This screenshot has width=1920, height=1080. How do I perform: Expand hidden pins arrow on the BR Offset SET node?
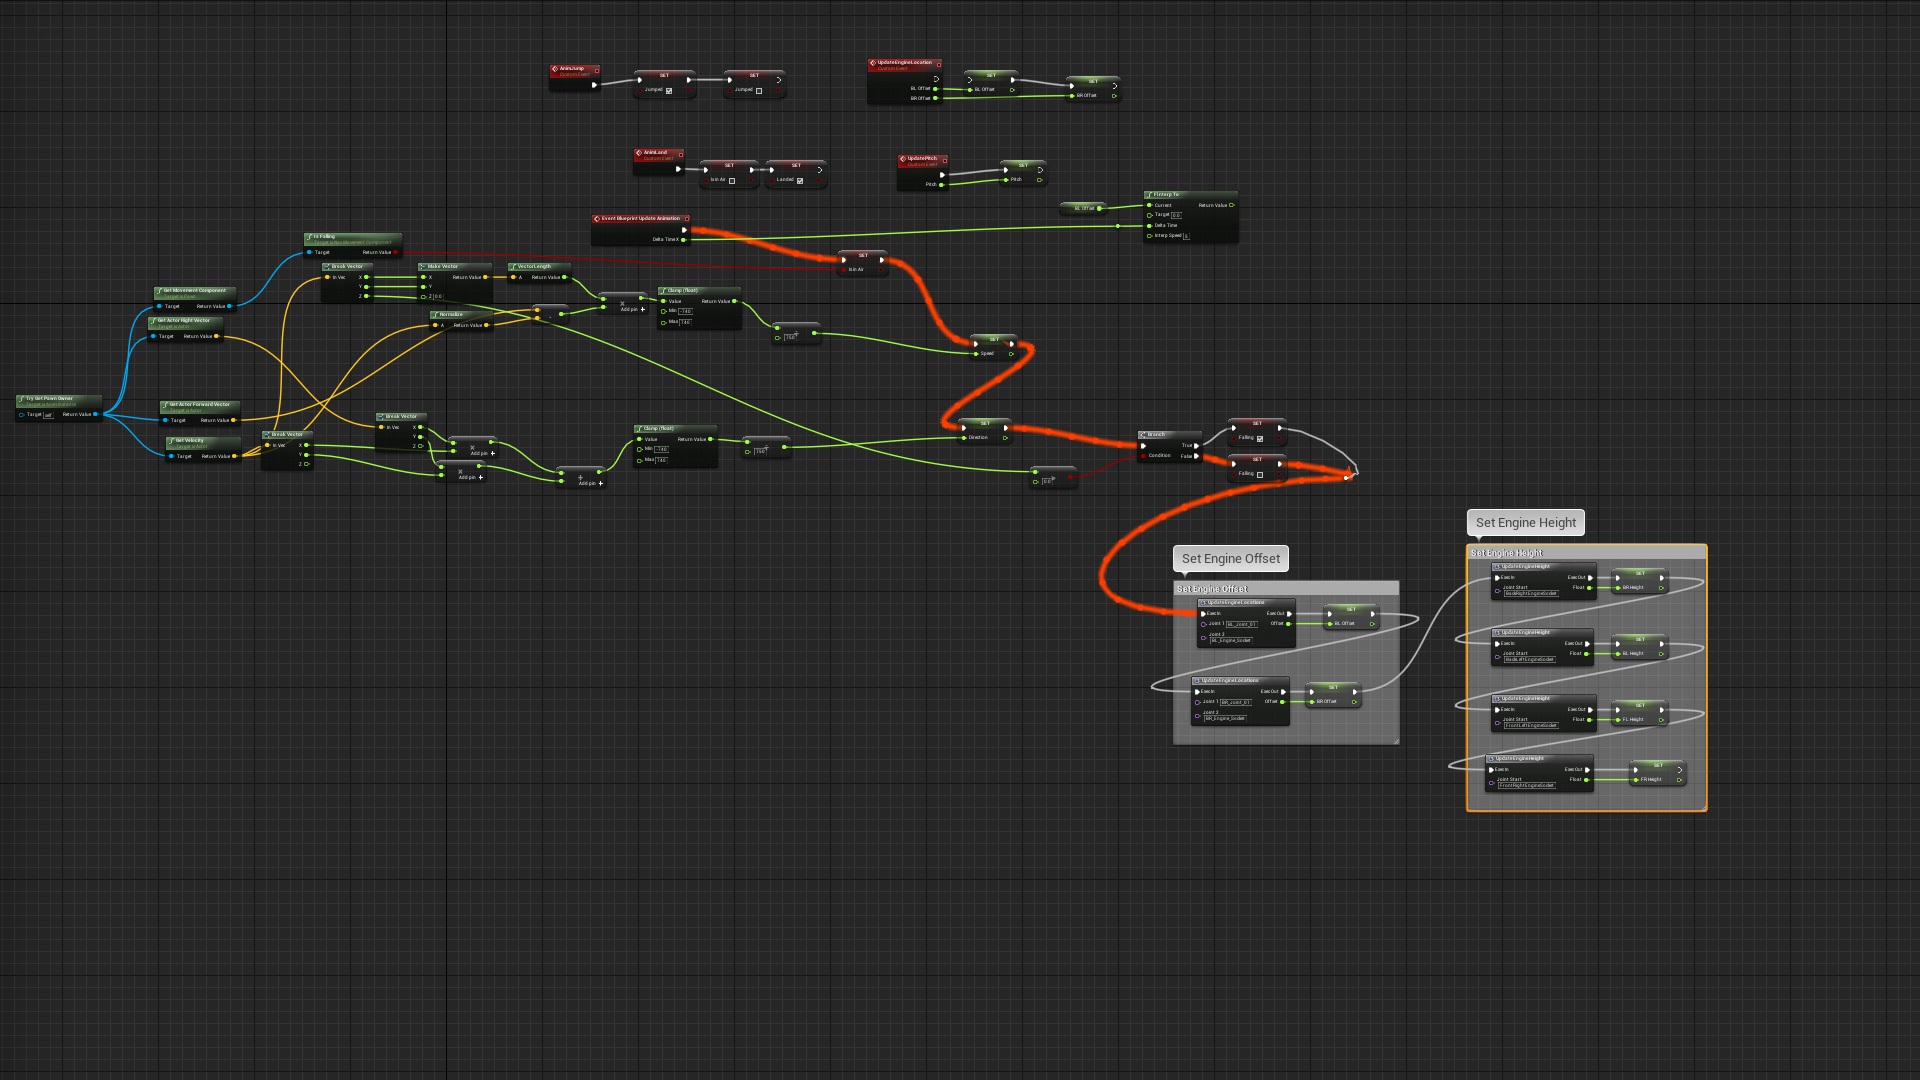click(x=1115, y=86)
